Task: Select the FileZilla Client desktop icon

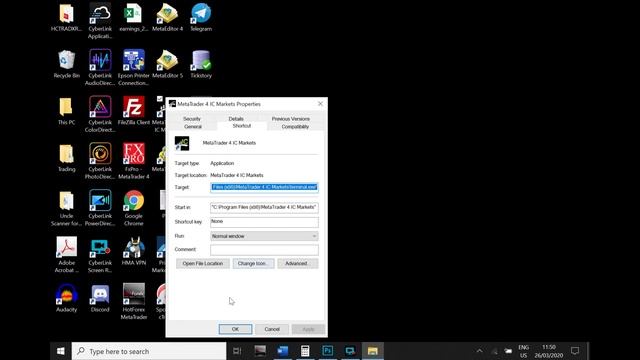Action: click(133, 111)
